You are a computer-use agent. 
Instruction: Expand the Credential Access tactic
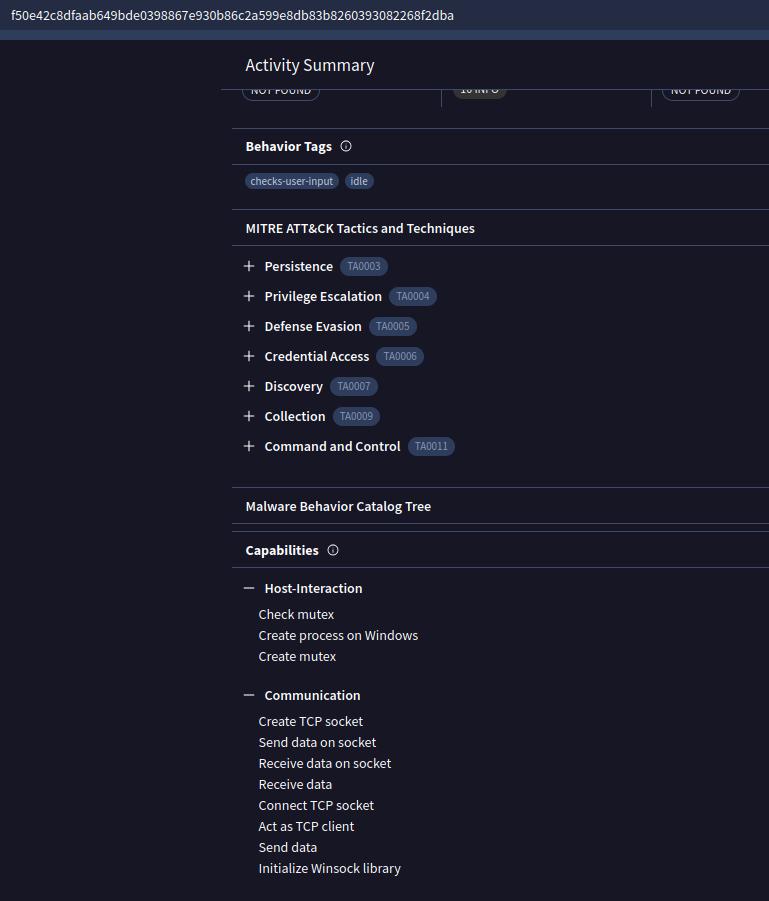click(249, 356)
